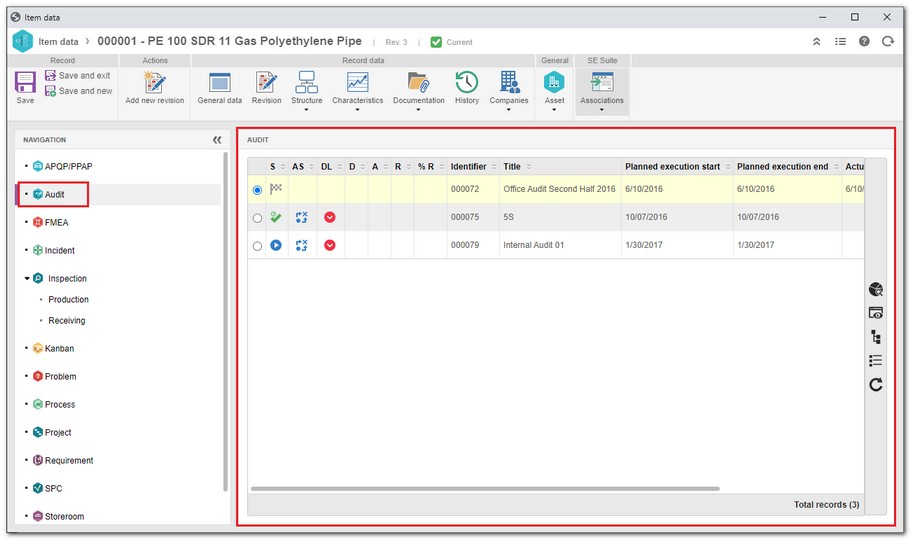Select APQP/PPAP in navigation

point(62,166)
